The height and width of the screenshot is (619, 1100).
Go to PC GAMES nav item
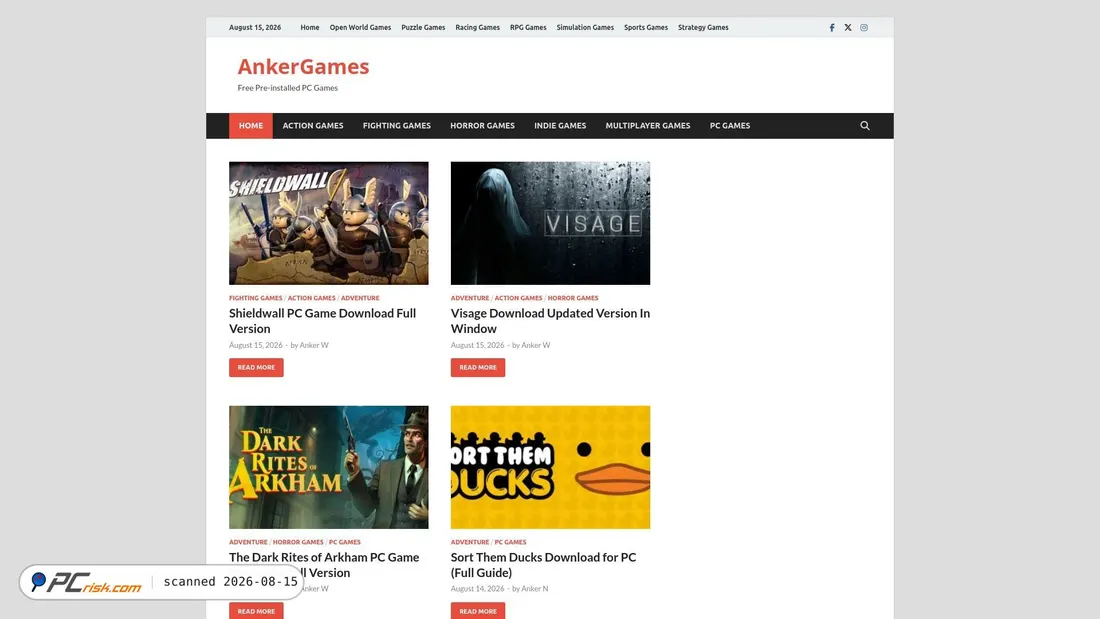[x=730, y=126]
